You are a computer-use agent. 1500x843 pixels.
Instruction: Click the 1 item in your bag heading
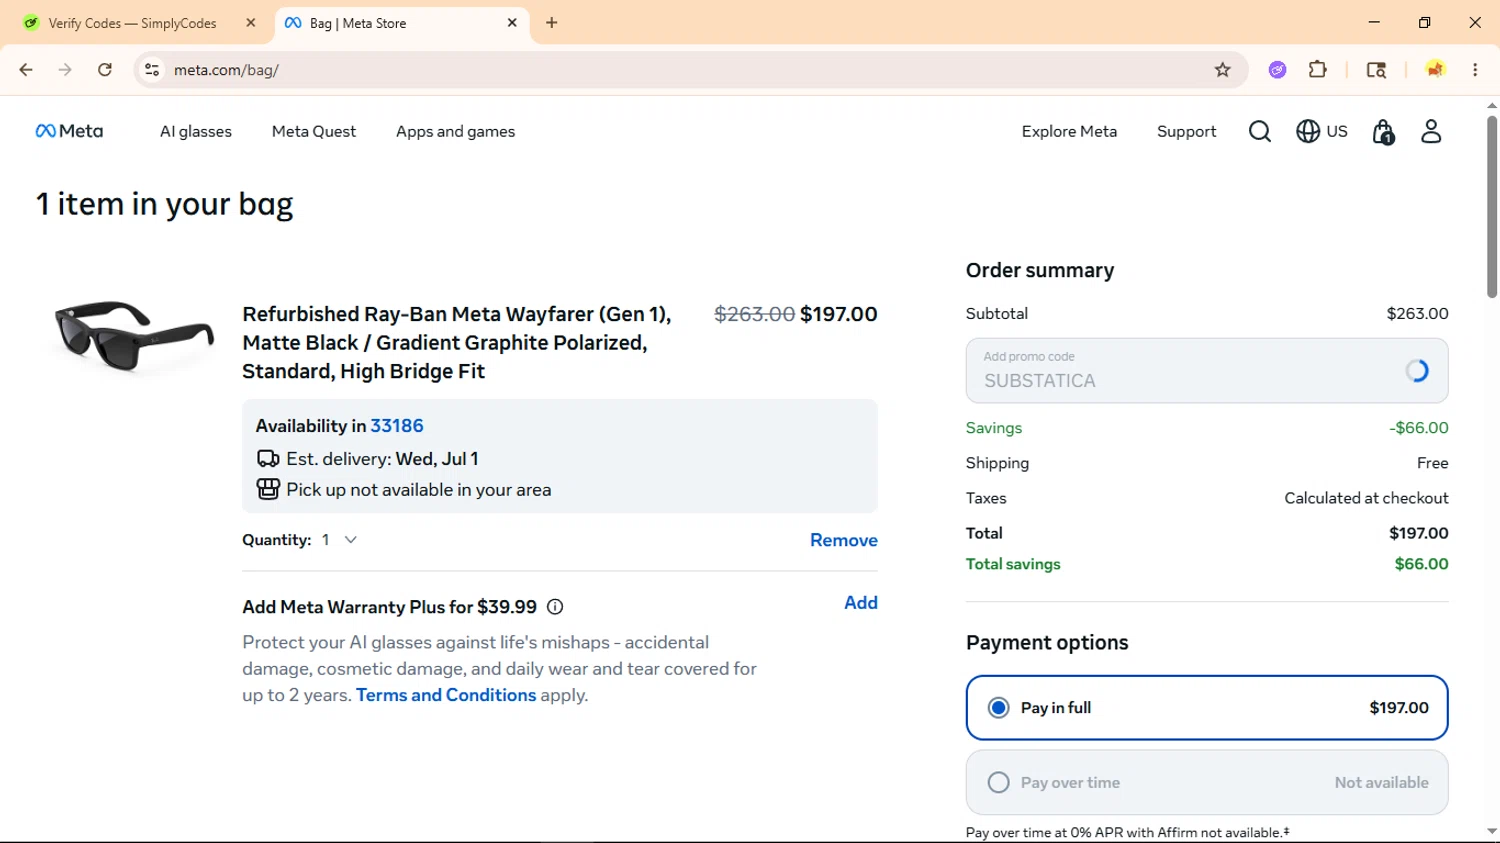pyautogui.click(x=165, y=204)
